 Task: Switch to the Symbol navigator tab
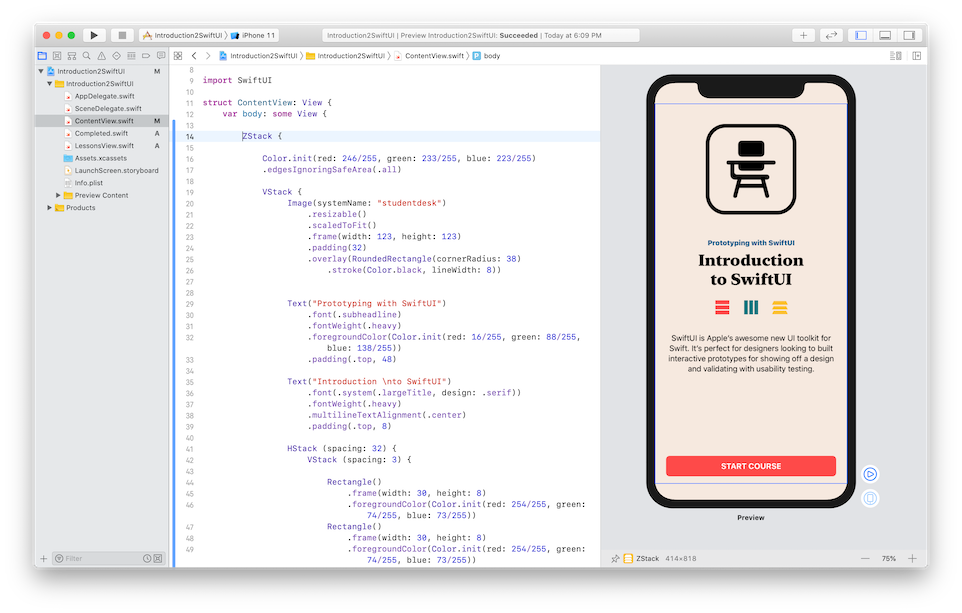(72, 56)
